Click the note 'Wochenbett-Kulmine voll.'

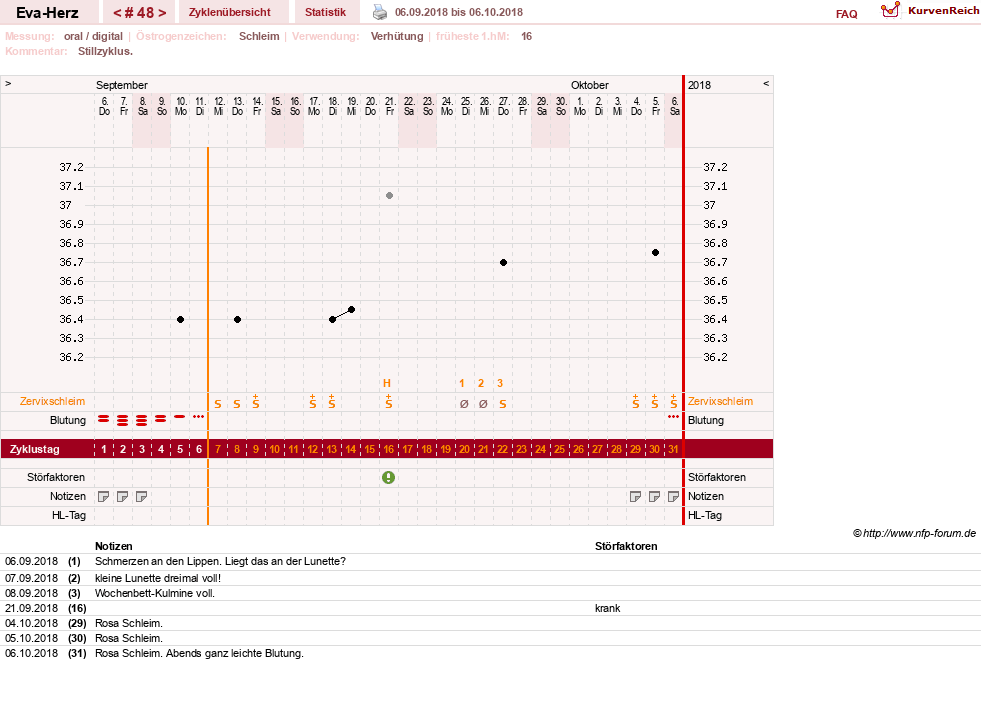[x=155, y=594]
